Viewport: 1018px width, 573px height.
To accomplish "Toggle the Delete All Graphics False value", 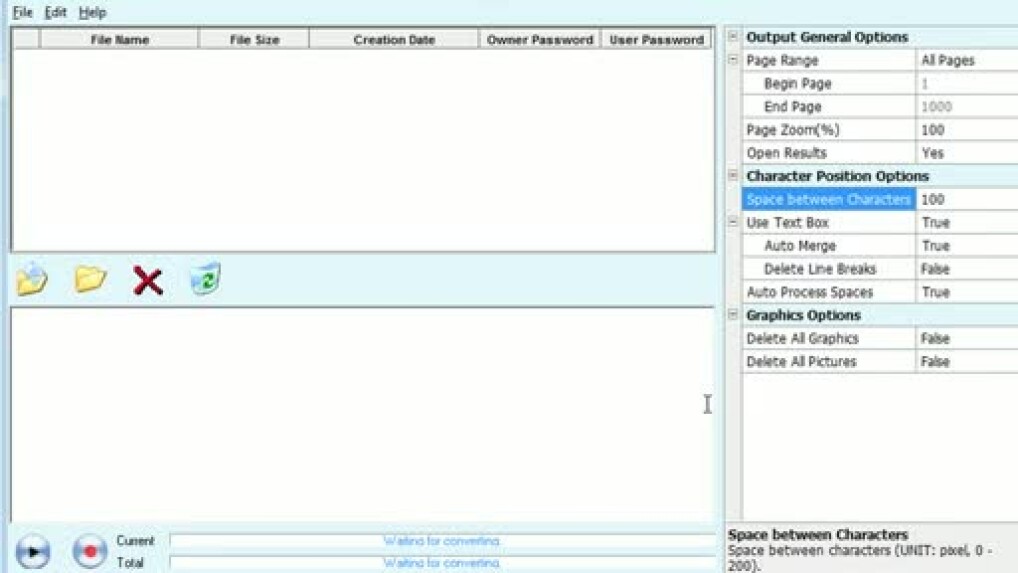I will 965,339.
